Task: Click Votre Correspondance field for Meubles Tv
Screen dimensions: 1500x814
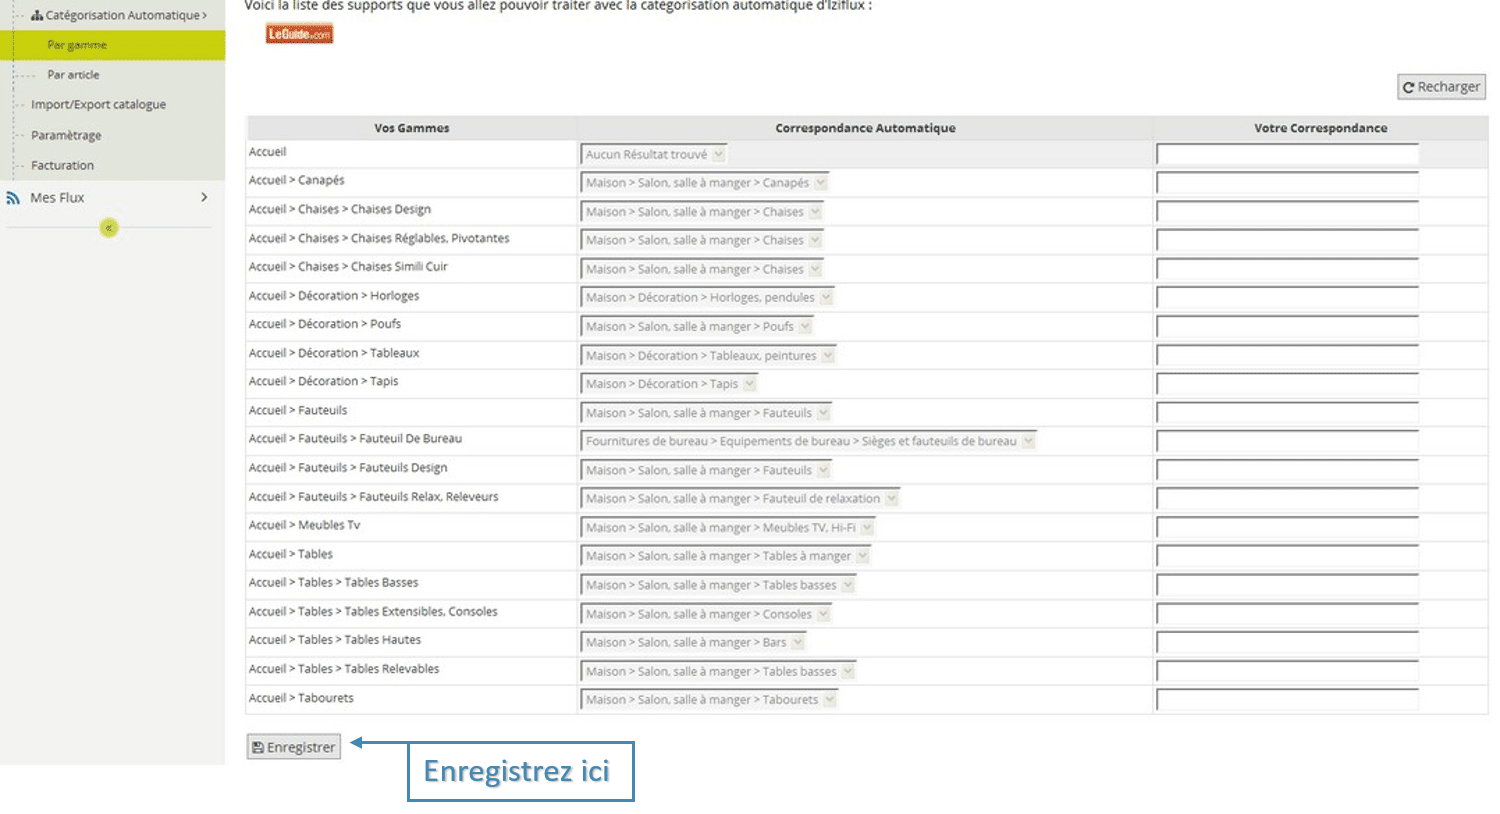Action: pyautogui.click(x=1288, y=528)
